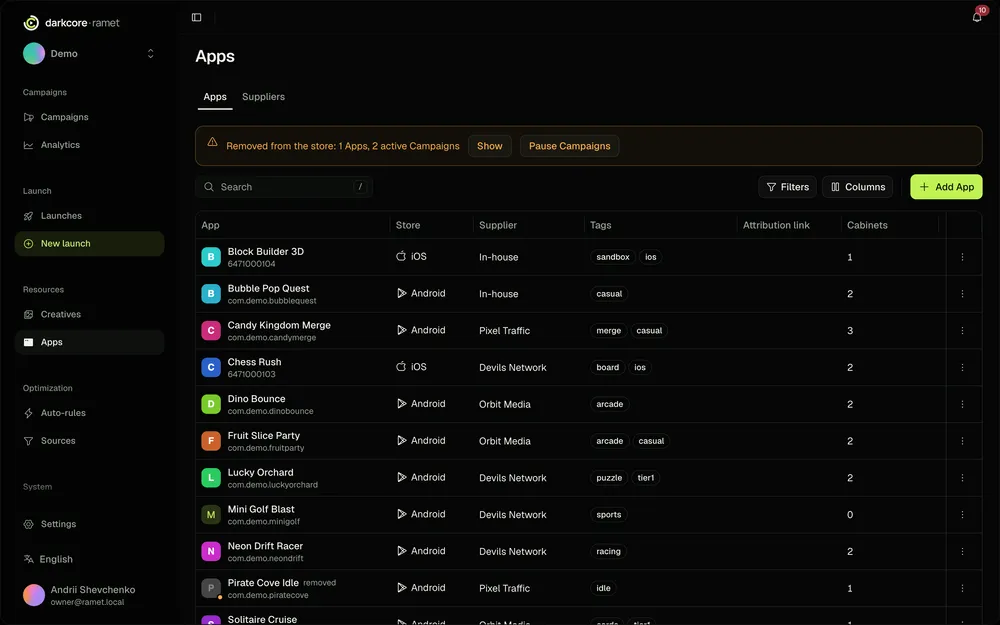
Task: Open row menu for Dino Bounce
Action: click(962, 404)
